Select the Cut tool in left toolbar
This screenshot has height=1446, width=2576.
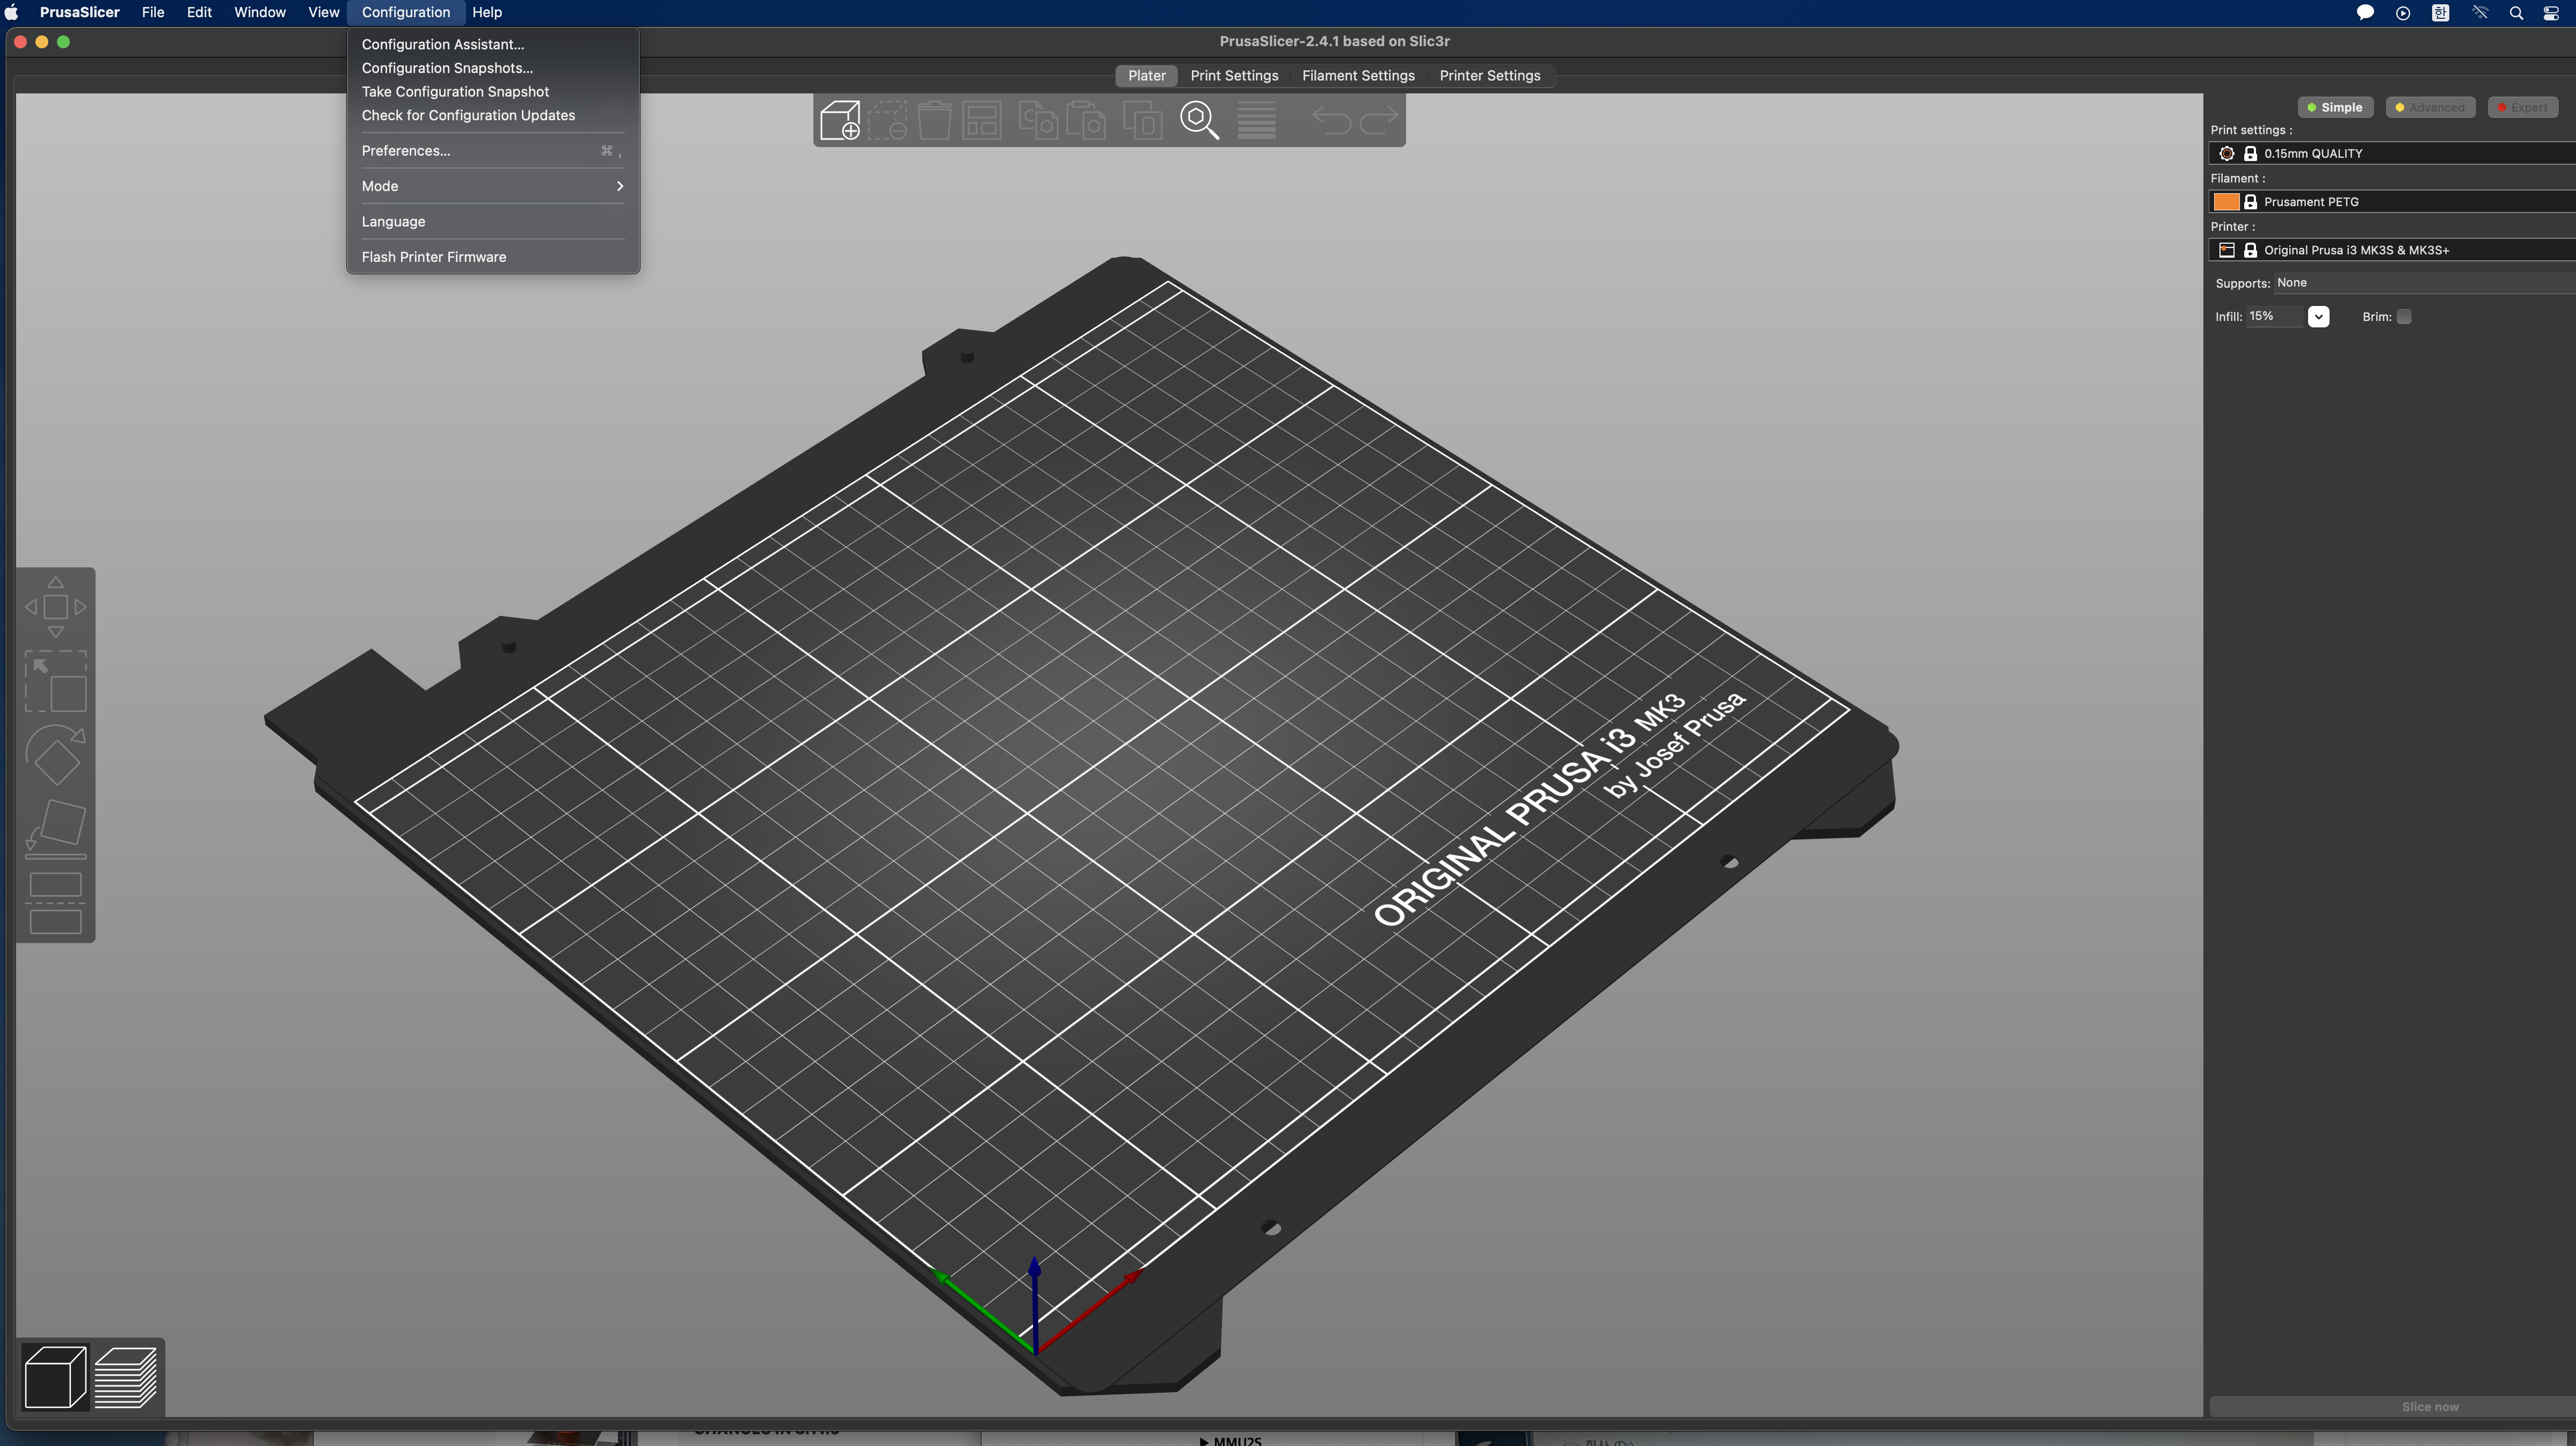coord(56,903)
